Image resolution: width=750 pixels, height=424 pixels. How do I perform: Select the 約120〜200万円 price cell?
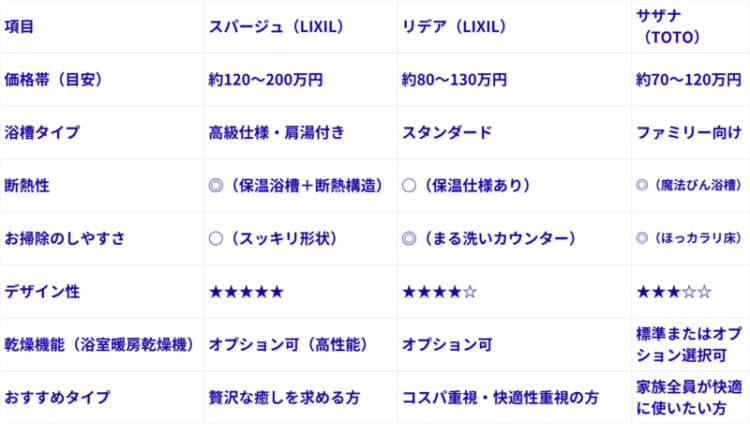[260, 80]
